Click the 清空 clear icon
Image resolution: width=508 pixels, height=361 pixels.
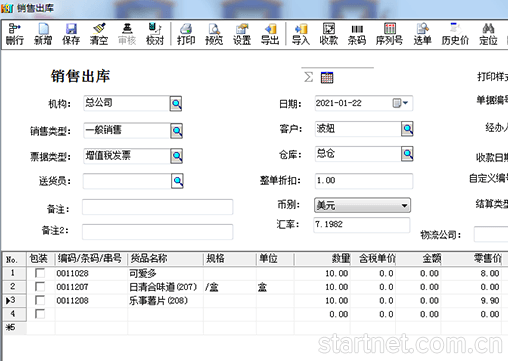99,34
